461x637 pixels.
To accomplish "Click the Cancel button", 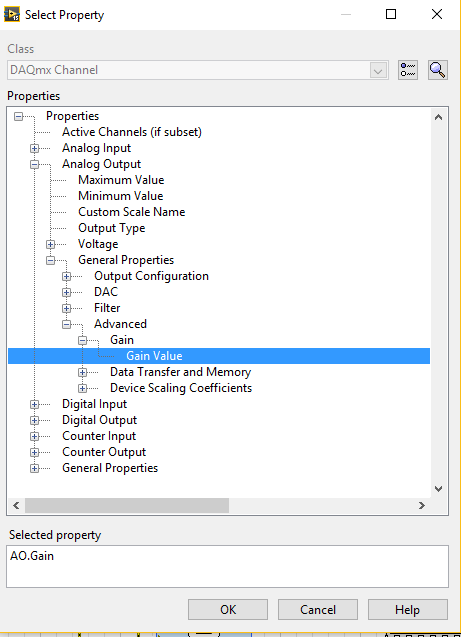I will coord(318,610).
